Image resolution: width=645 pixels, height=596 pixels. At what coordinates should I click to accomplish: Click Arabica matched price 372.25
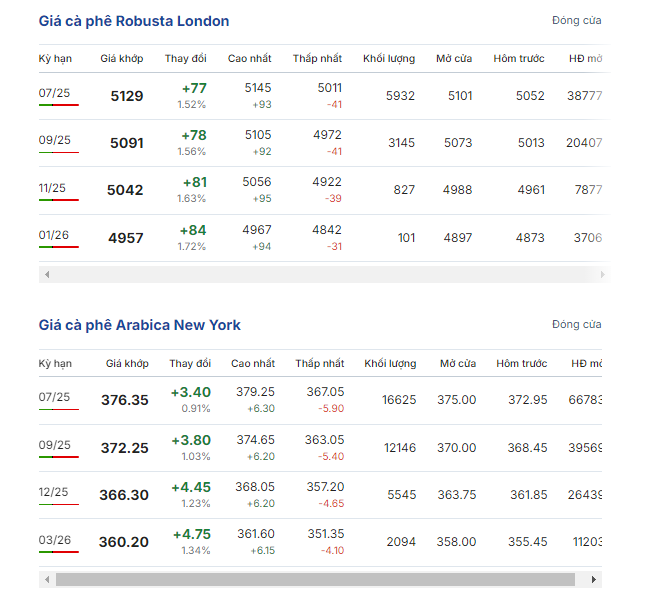pos(125,448)
